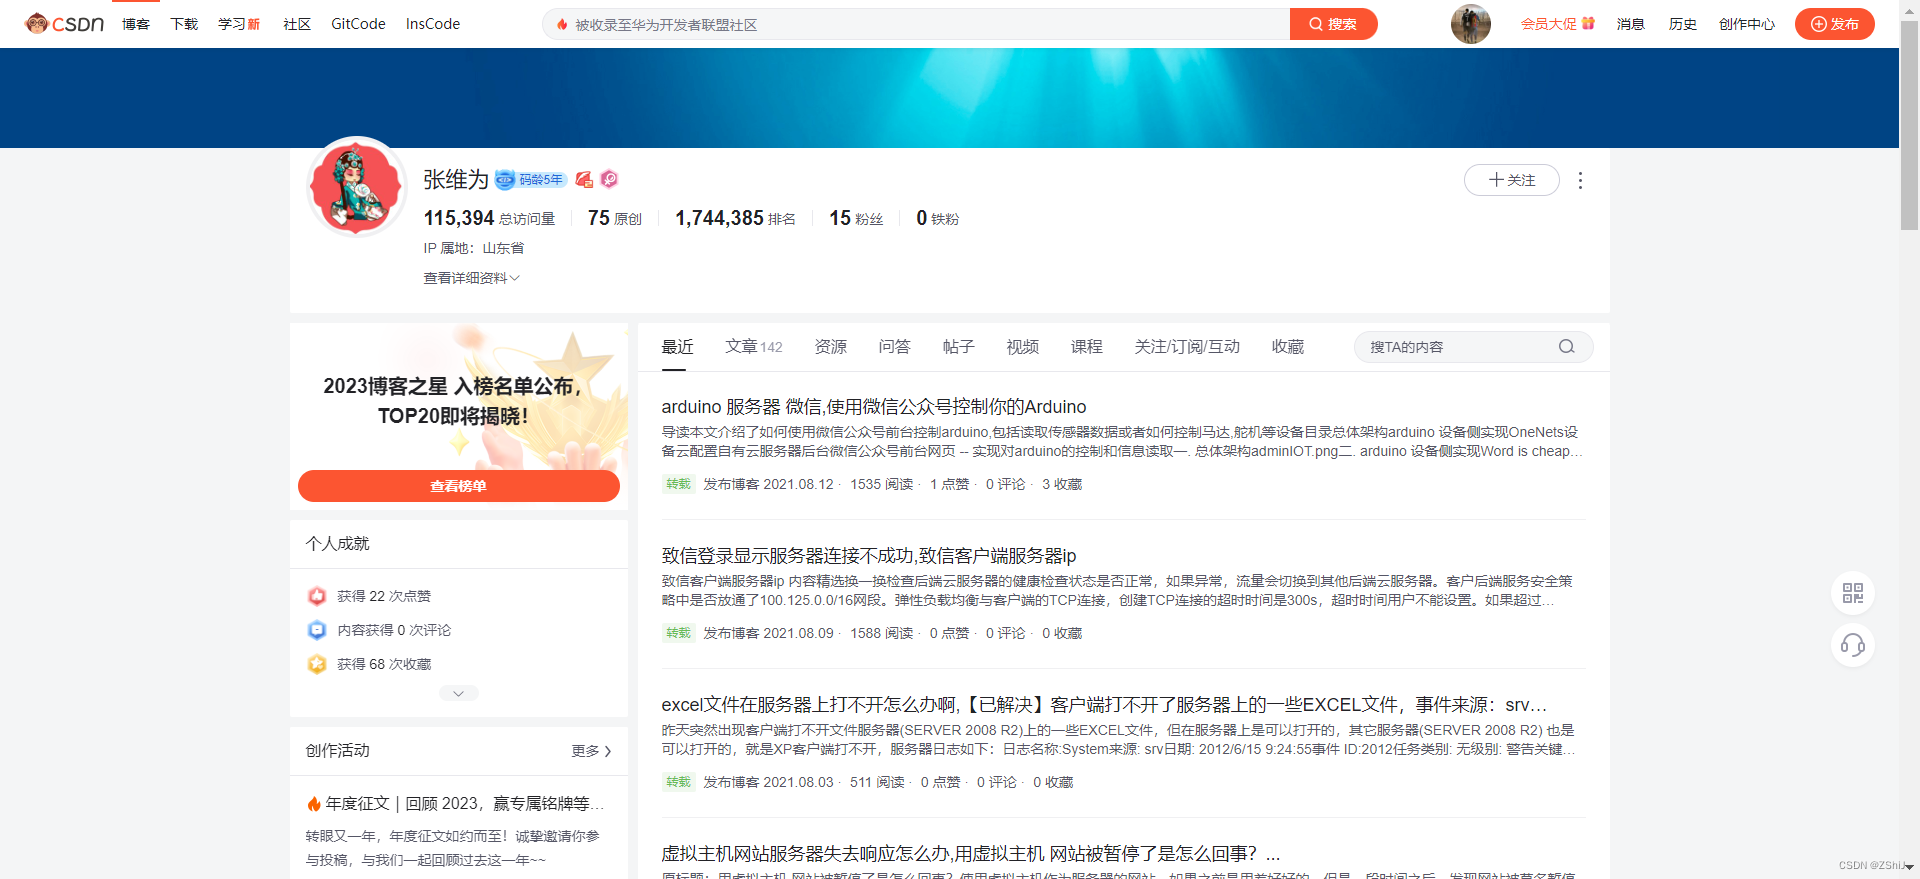Image resolution: width=1920 pixels, height=879 pixels.
Task: Click 0 铁粉 stat
Action: pos(937,218)
